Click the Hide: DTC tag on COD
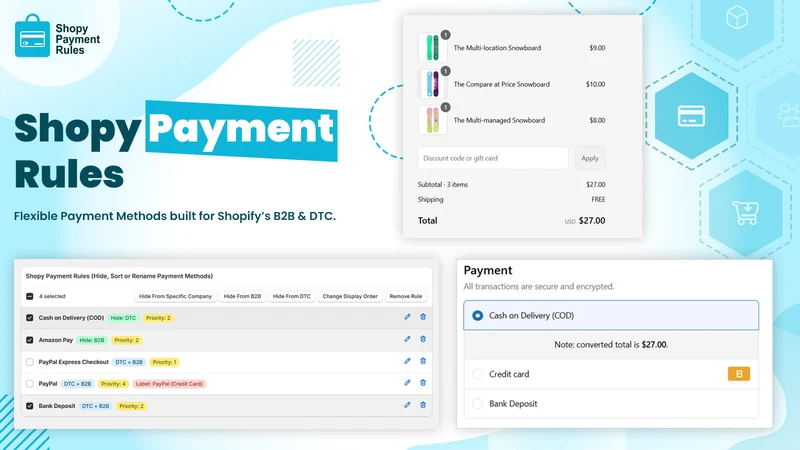Screen dimensions: 800x450 click(x=123, y=318)
